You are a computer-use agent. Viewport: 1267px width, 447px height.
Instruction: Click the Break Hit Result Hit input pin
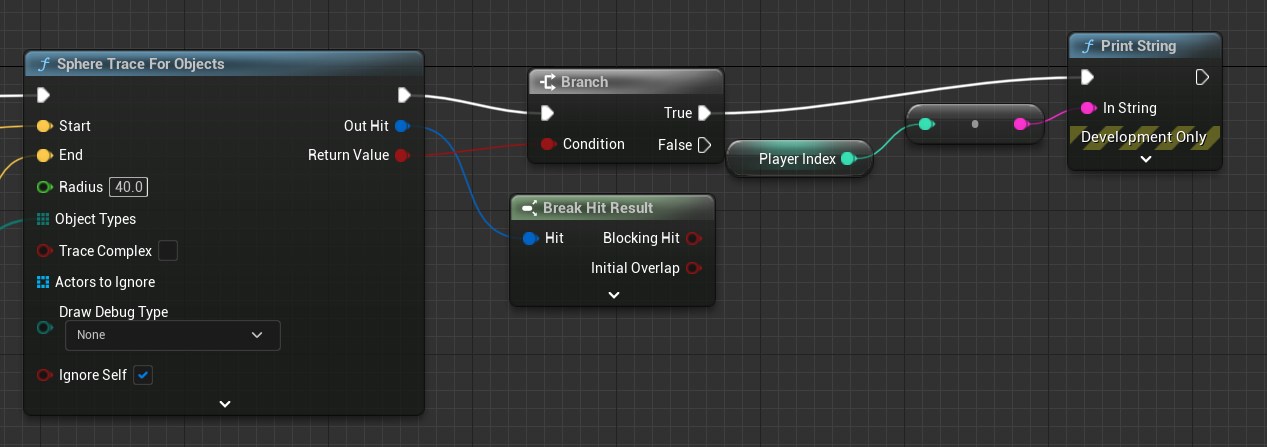pos(529,238)
